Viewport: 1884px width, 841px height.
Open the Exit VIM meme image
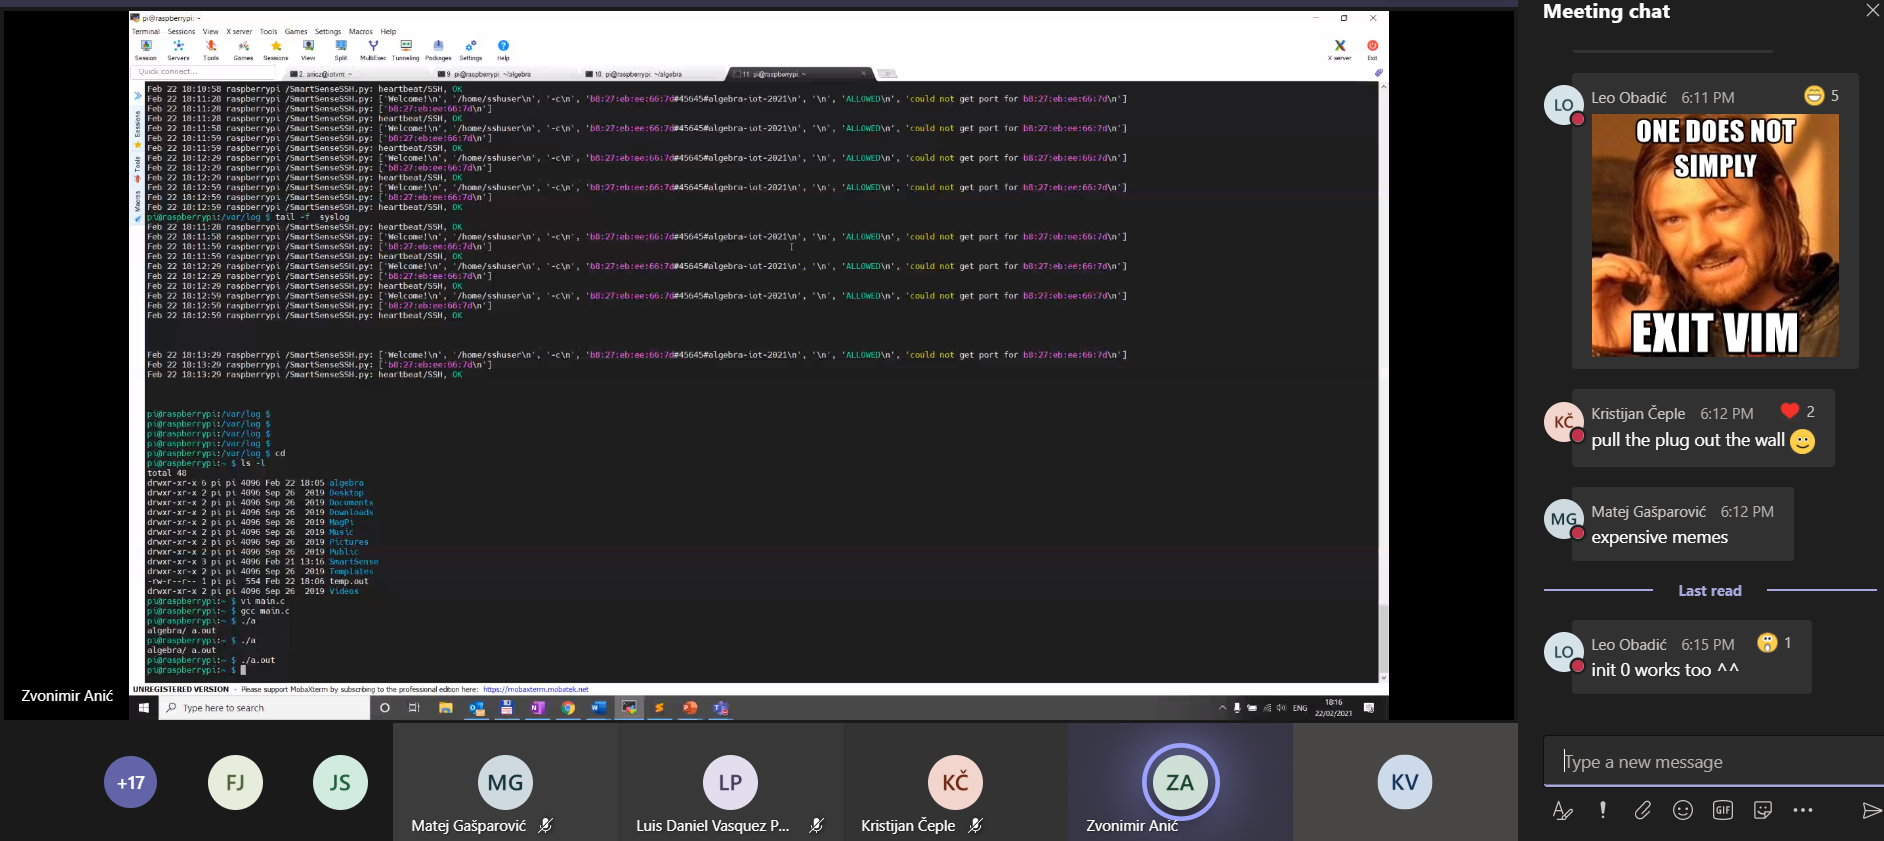click(1715, 235)
